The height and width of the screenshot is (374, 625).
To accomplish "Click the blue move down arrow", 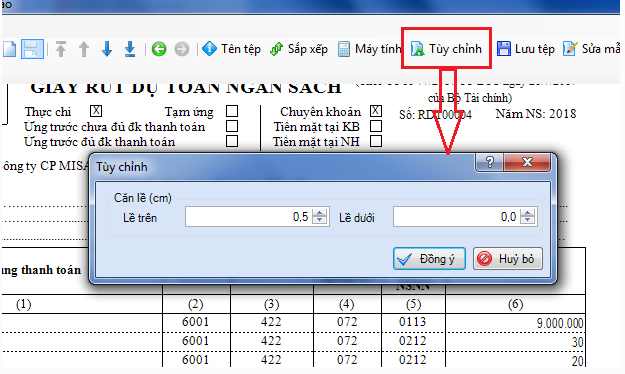I will [106, 49].
